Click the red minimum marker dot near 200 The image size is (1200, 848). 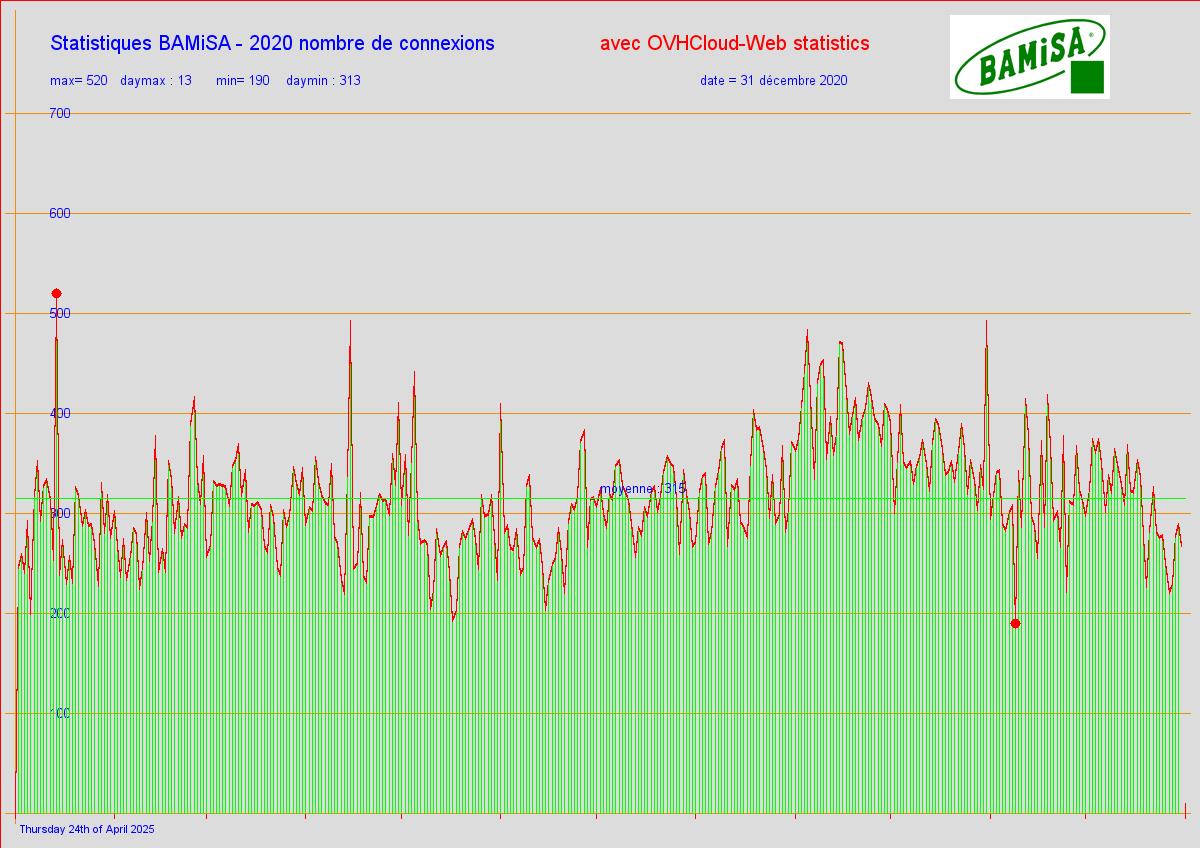(1015, 623)
